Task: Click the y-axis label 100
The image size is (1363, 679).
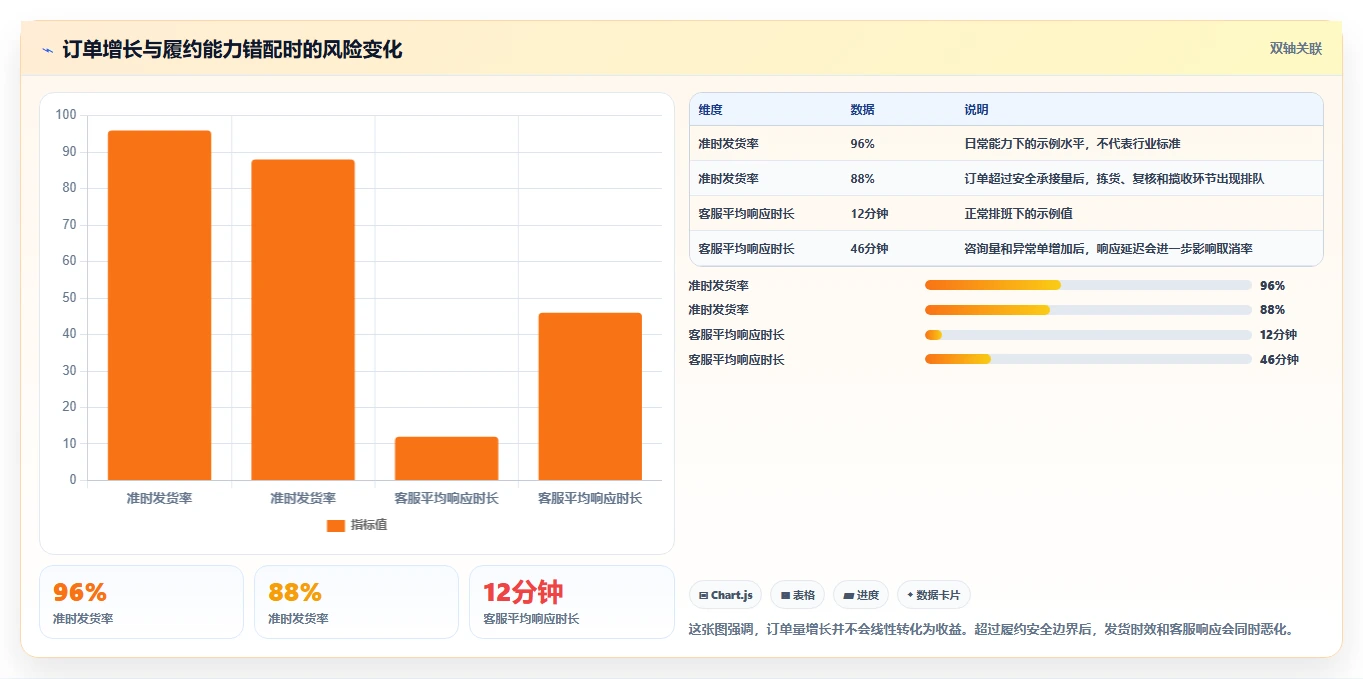Action: 66,115
